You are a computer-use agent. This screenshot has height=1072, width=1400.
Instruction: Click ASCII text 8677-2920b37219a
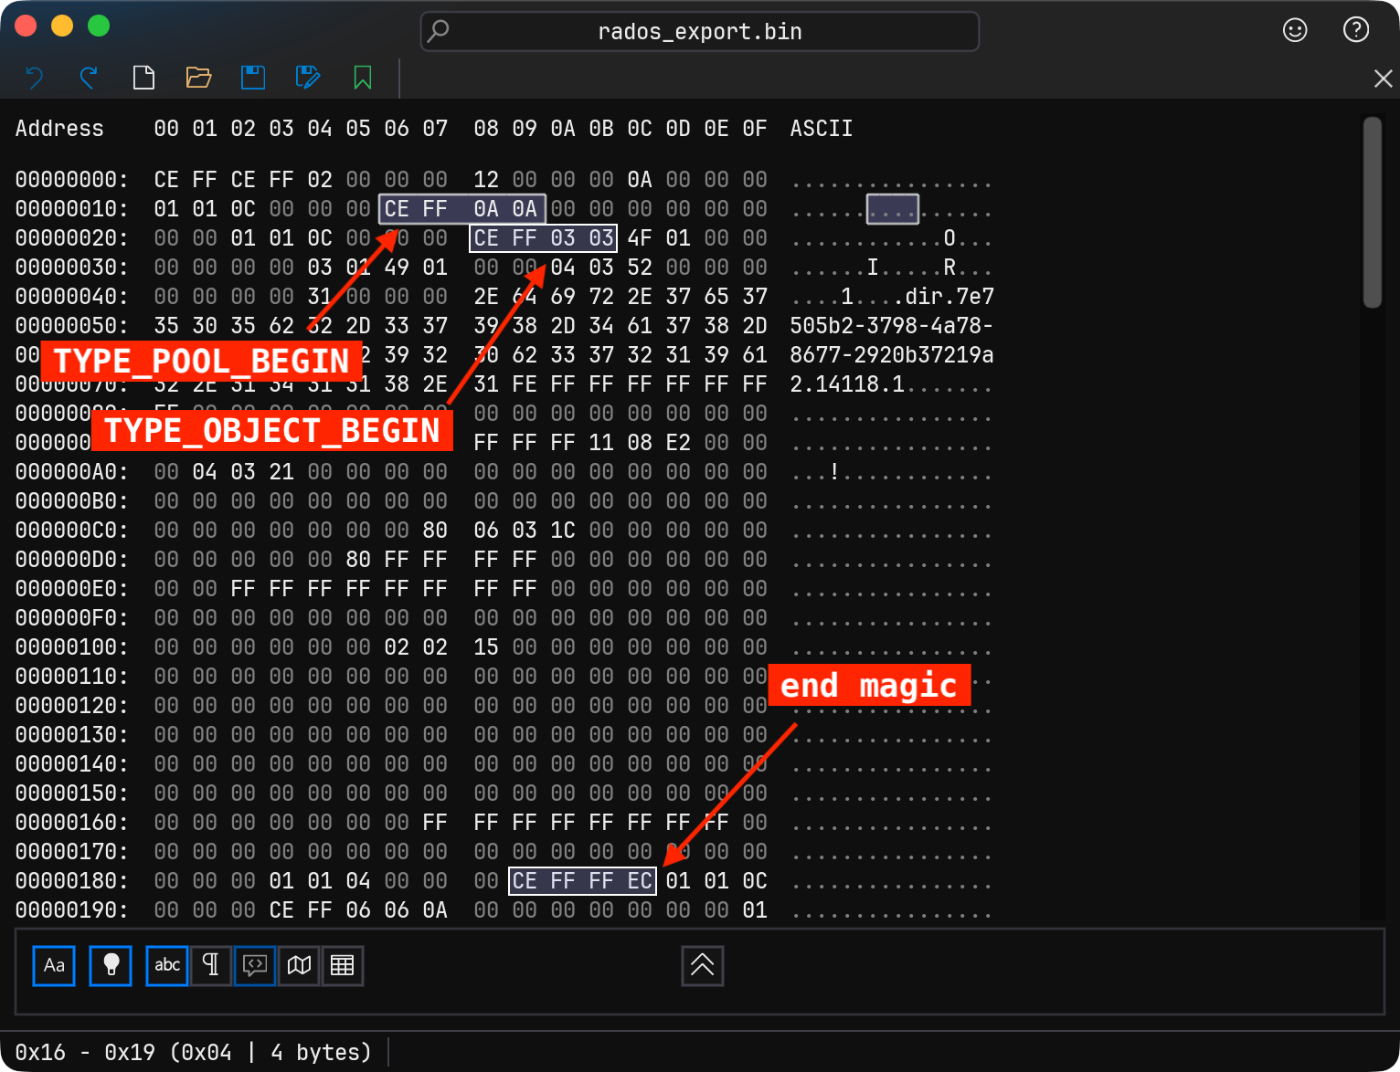click(x=891, y=355)
